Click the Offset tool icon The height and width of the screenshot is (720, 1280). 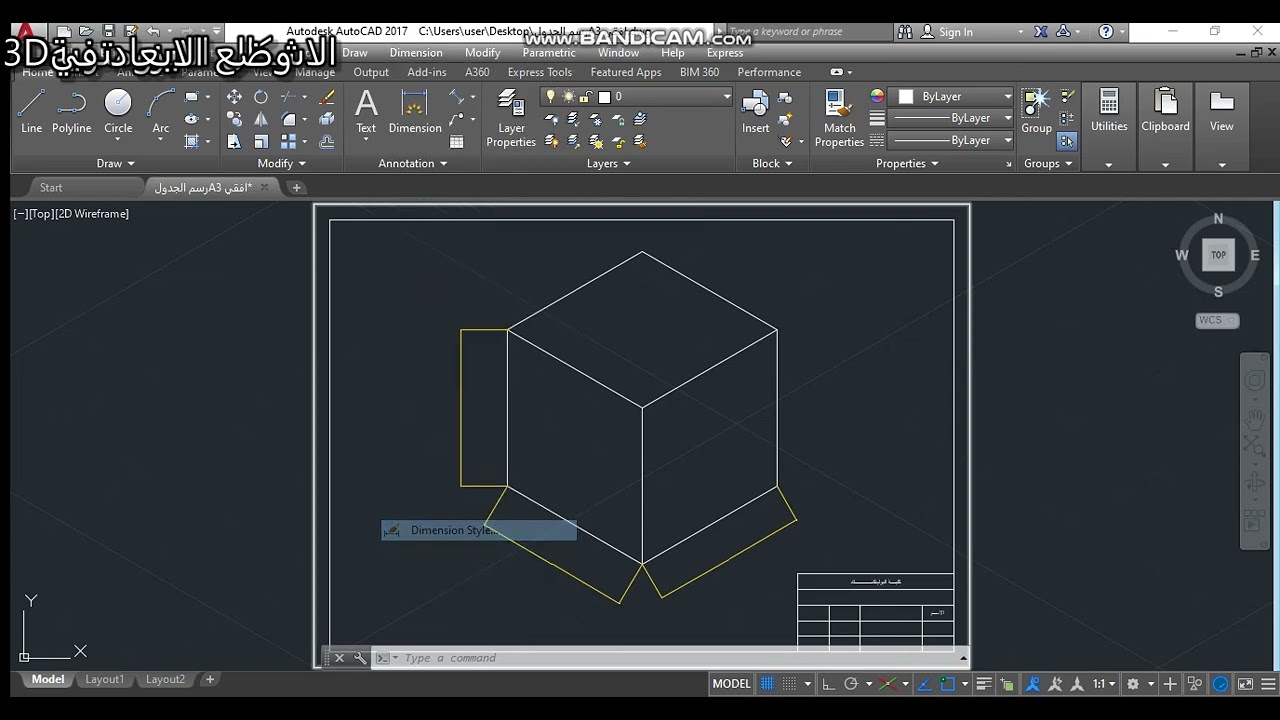pos(327,141)
